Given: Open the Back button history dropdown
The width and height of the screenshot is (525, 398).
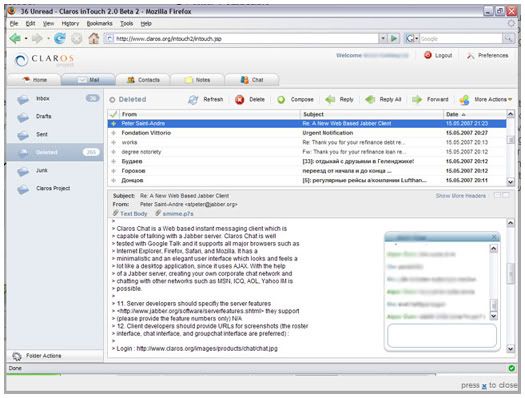Looking at the screenshot, I should tap(26, 38).
